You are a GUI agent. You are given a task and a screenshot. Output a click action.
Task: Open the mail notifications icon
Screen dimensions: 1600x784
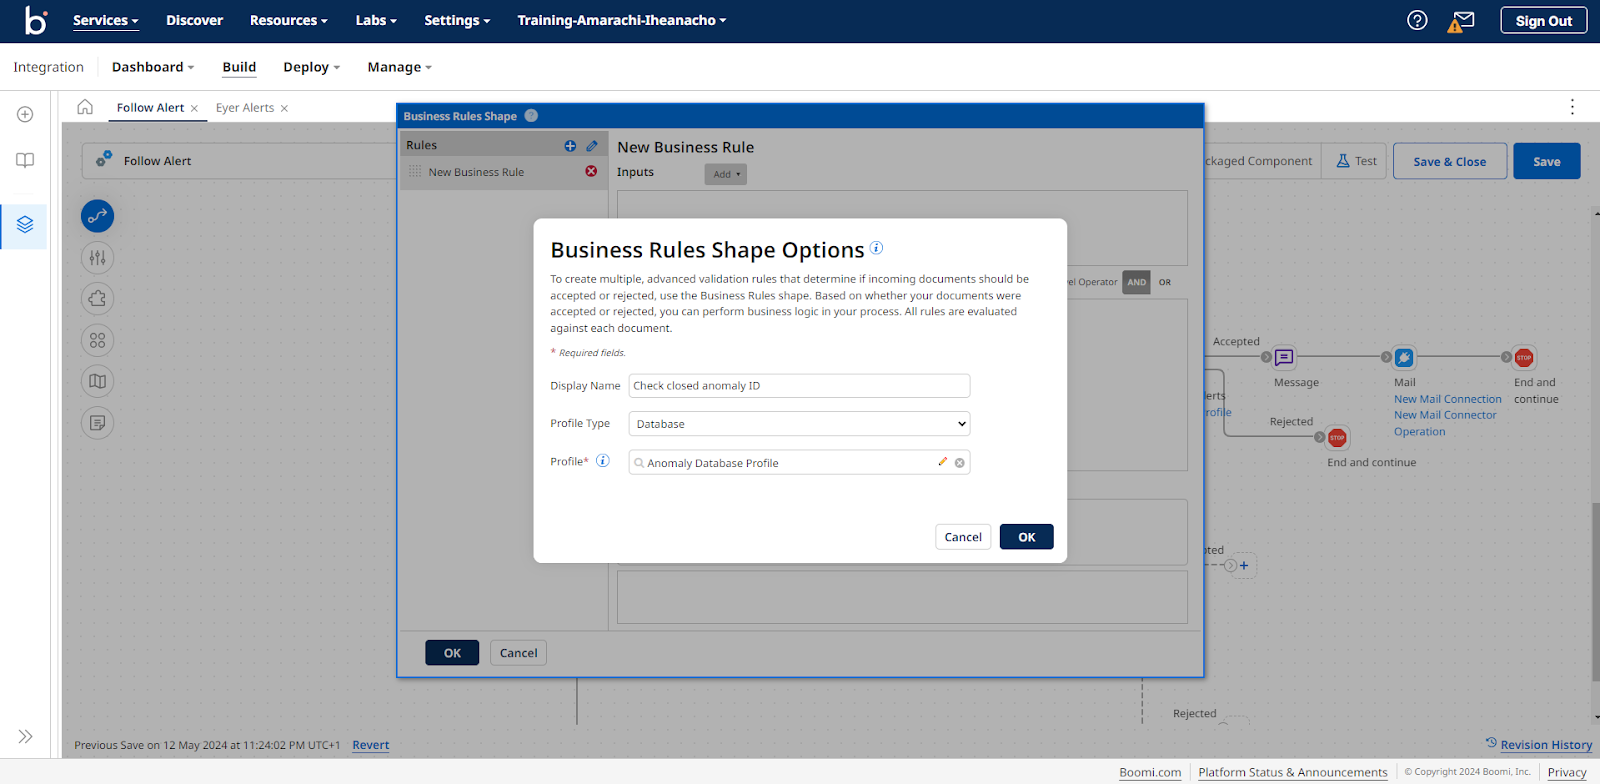(1462, 21)
